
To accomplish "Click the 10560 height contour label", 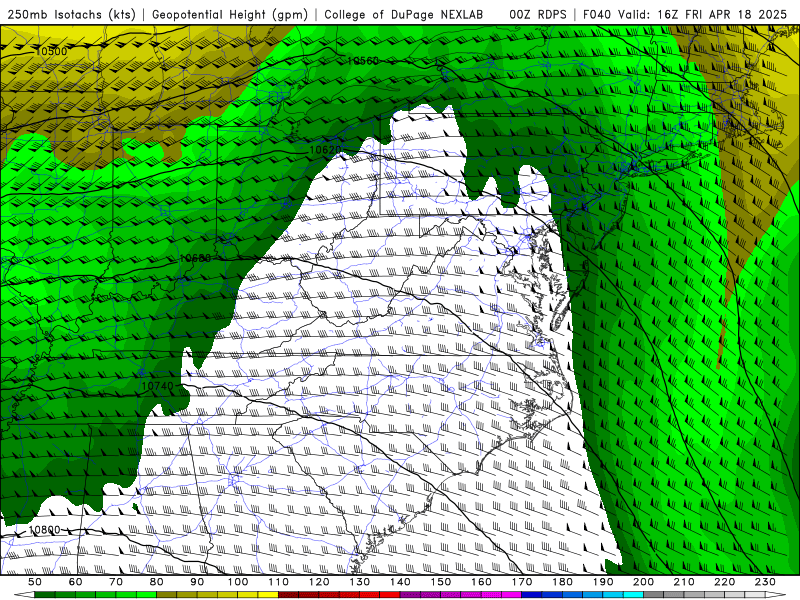I will 363,61.
